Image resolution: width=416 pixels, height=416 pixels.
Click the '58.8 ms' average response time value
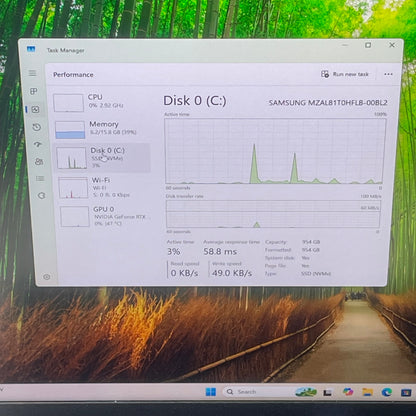(220, 251)
